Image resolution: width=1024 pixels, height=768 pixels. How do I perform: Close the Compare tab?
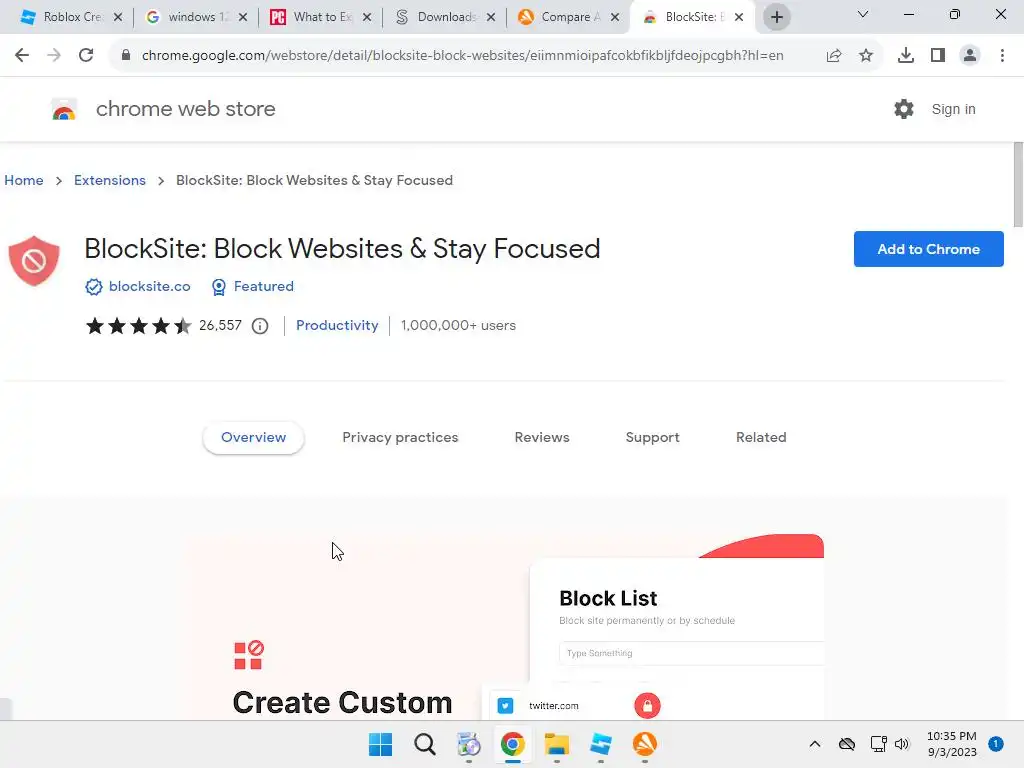(615, 17)
